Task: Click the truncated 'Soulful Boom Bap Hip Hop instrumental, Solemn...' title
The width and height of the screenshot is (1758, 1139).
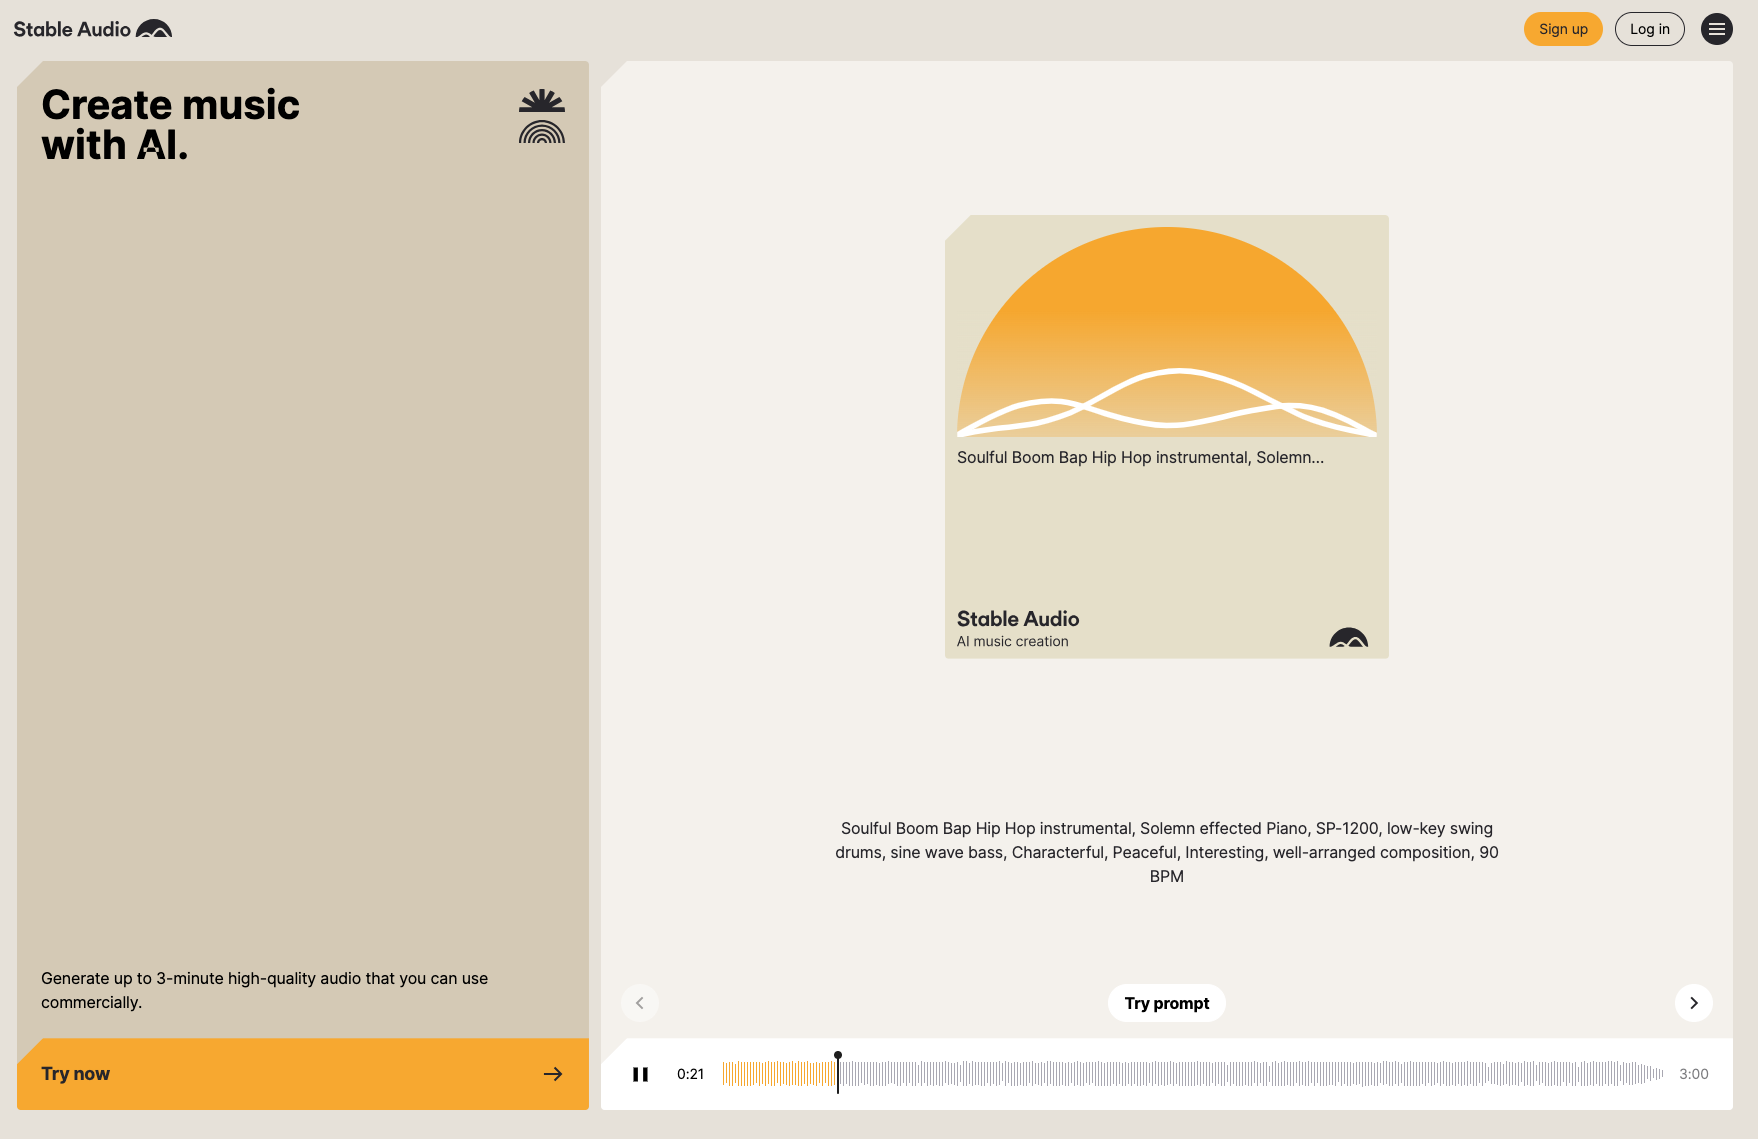Action: click(x=1140, y=457)
